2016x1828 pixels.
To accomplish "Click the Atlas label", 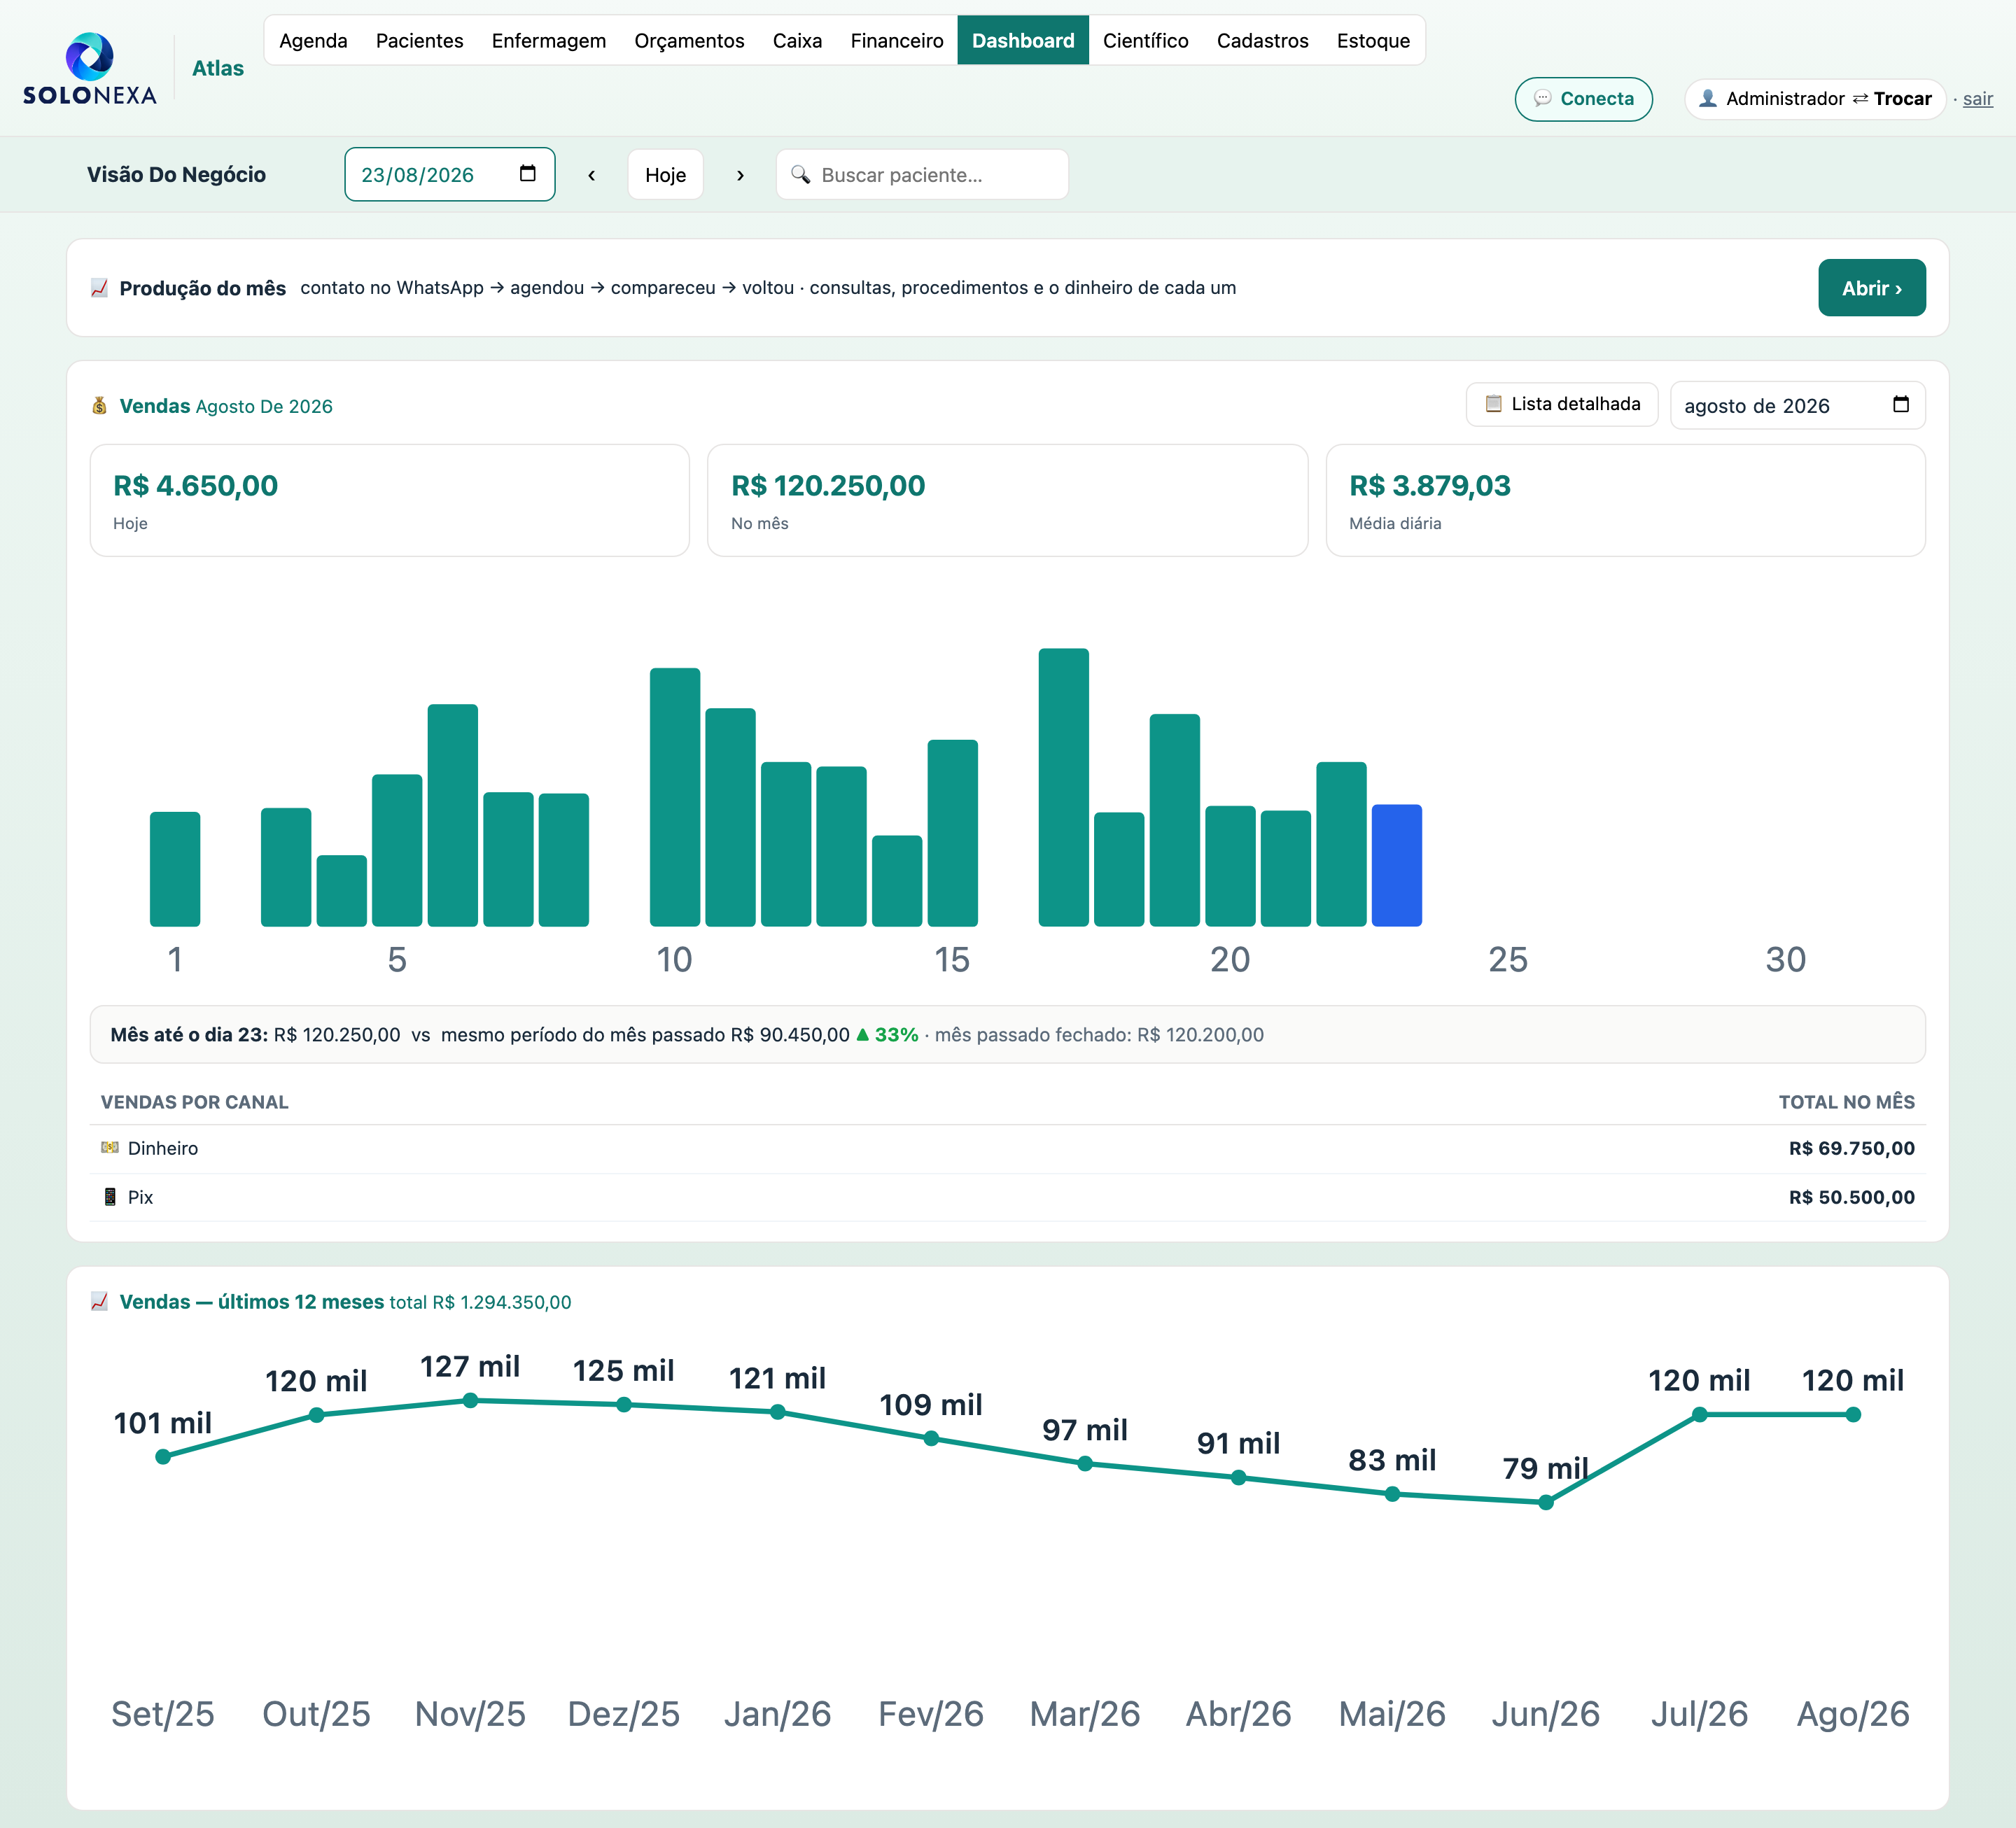I will tap(217, 68).
